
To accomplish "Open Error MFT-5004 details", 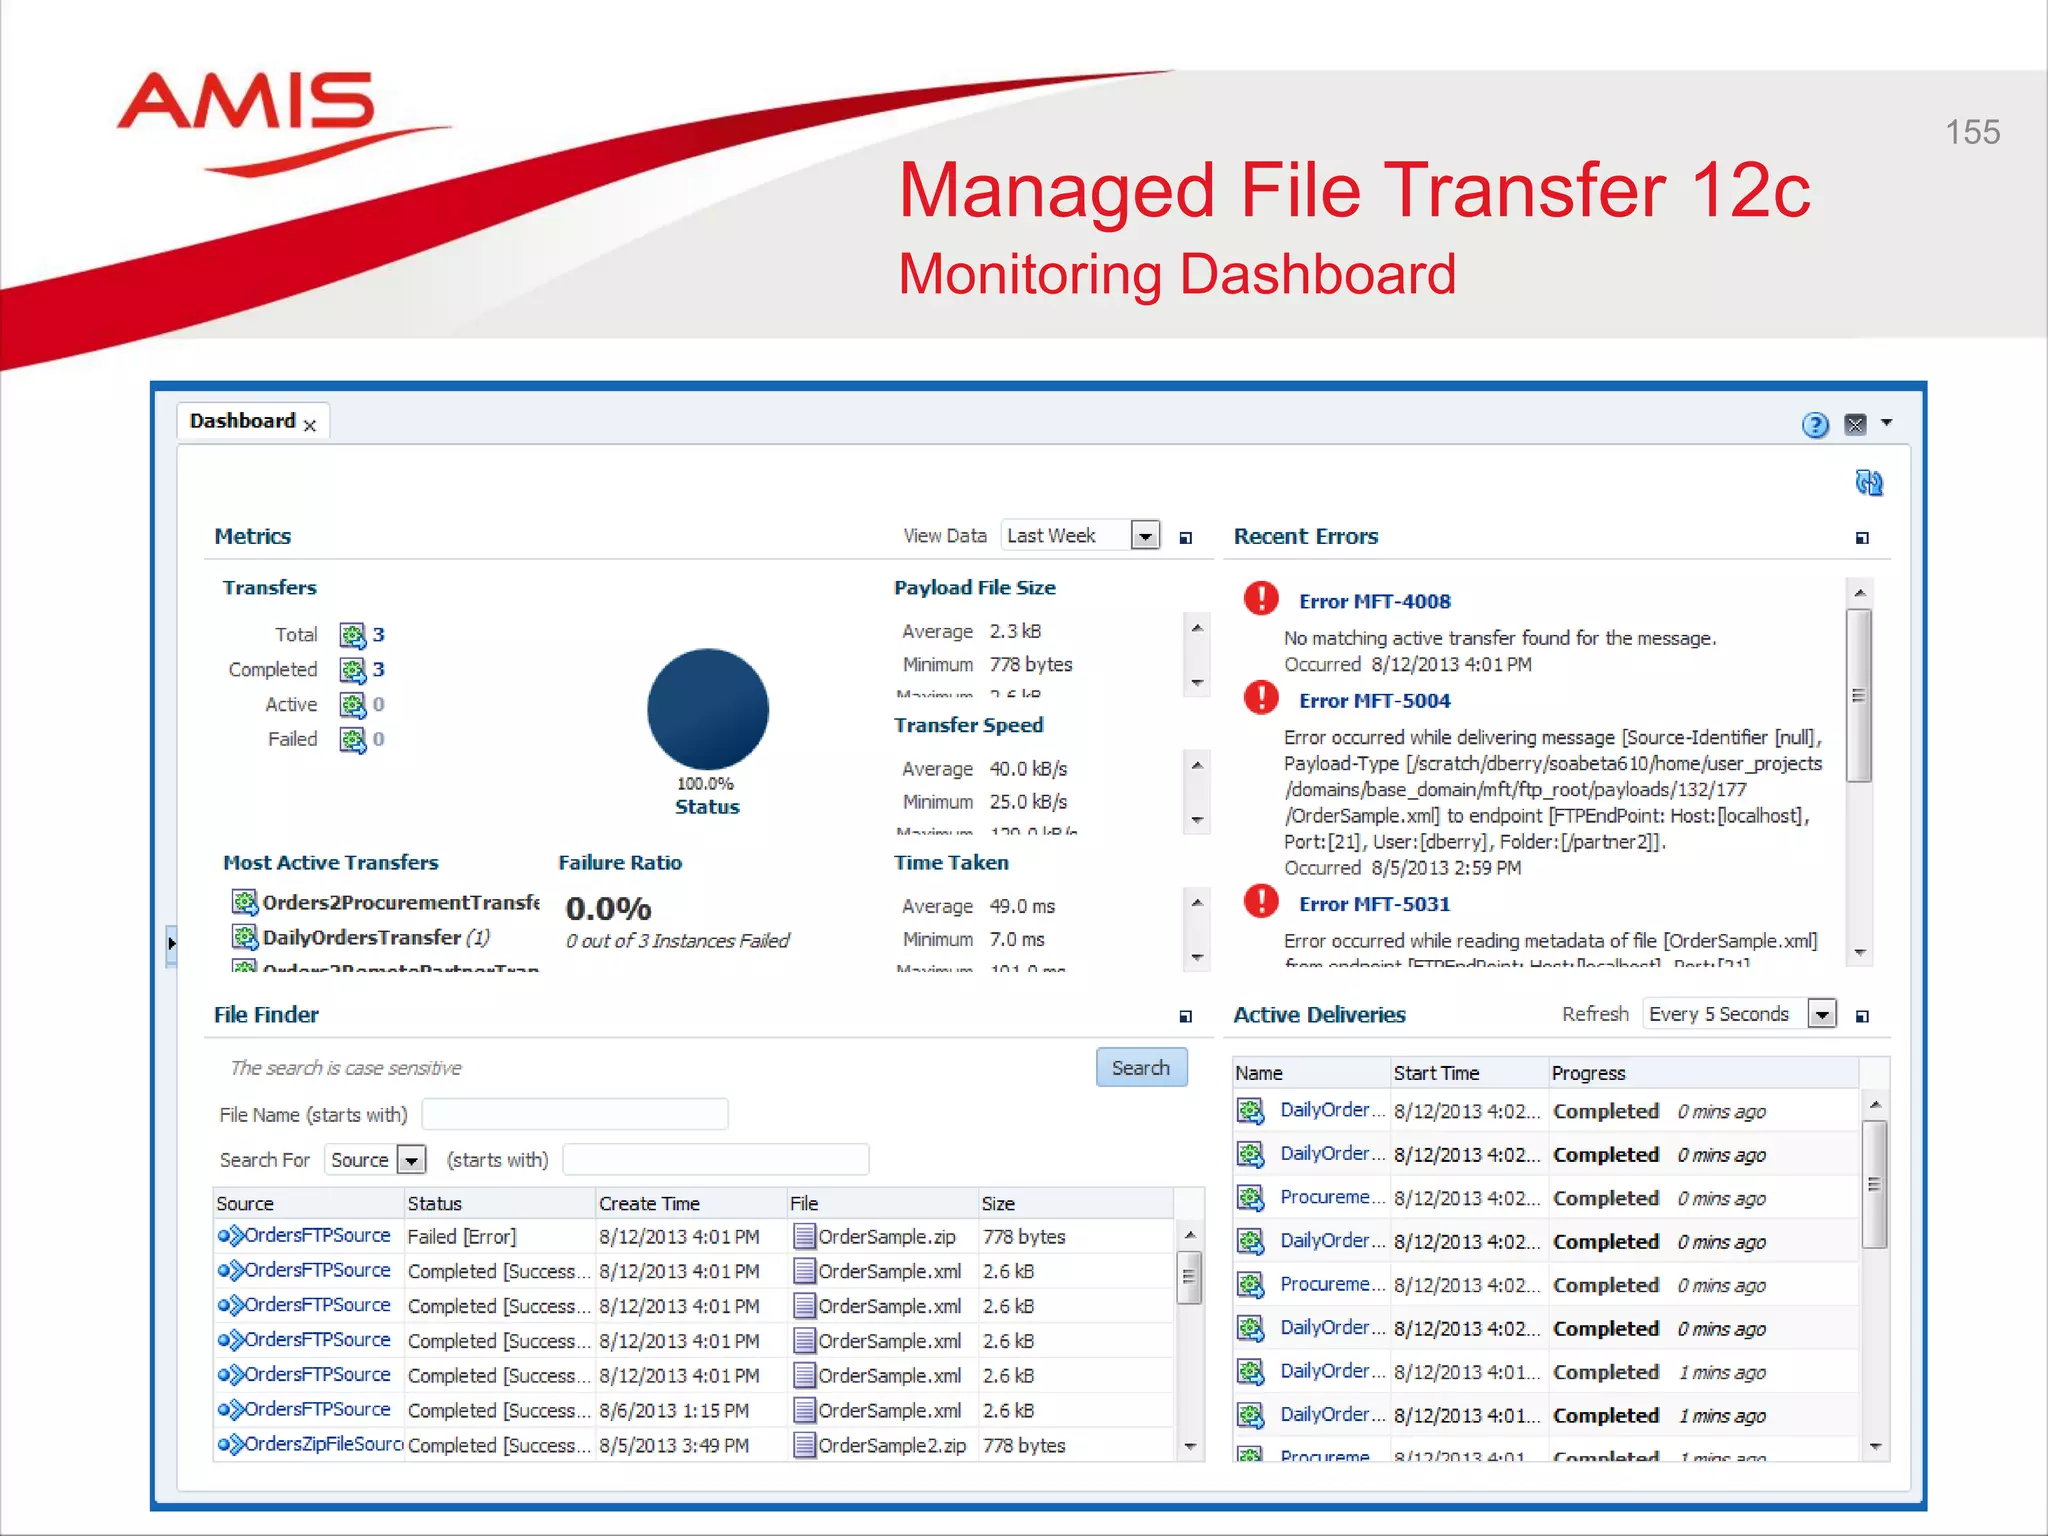I will point(1375,701).
